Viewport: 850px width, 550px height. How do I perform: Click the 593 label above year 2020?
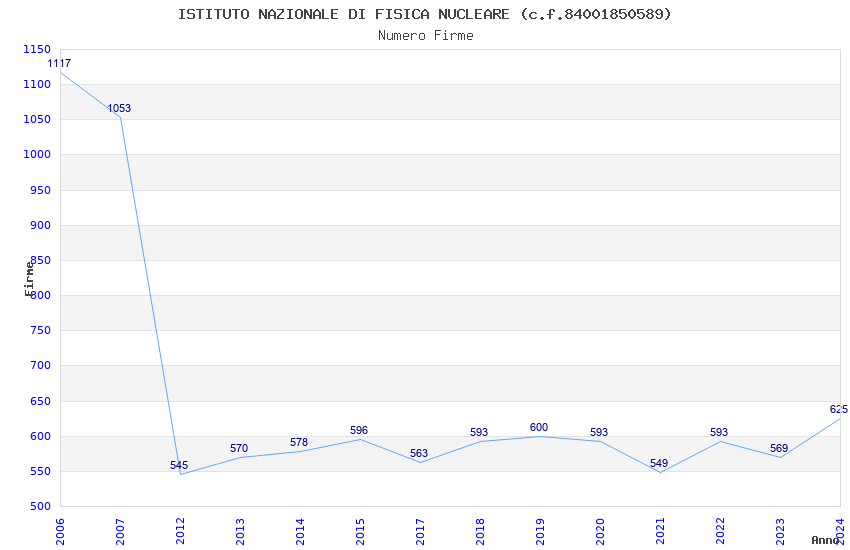click(x=599, y=432)
